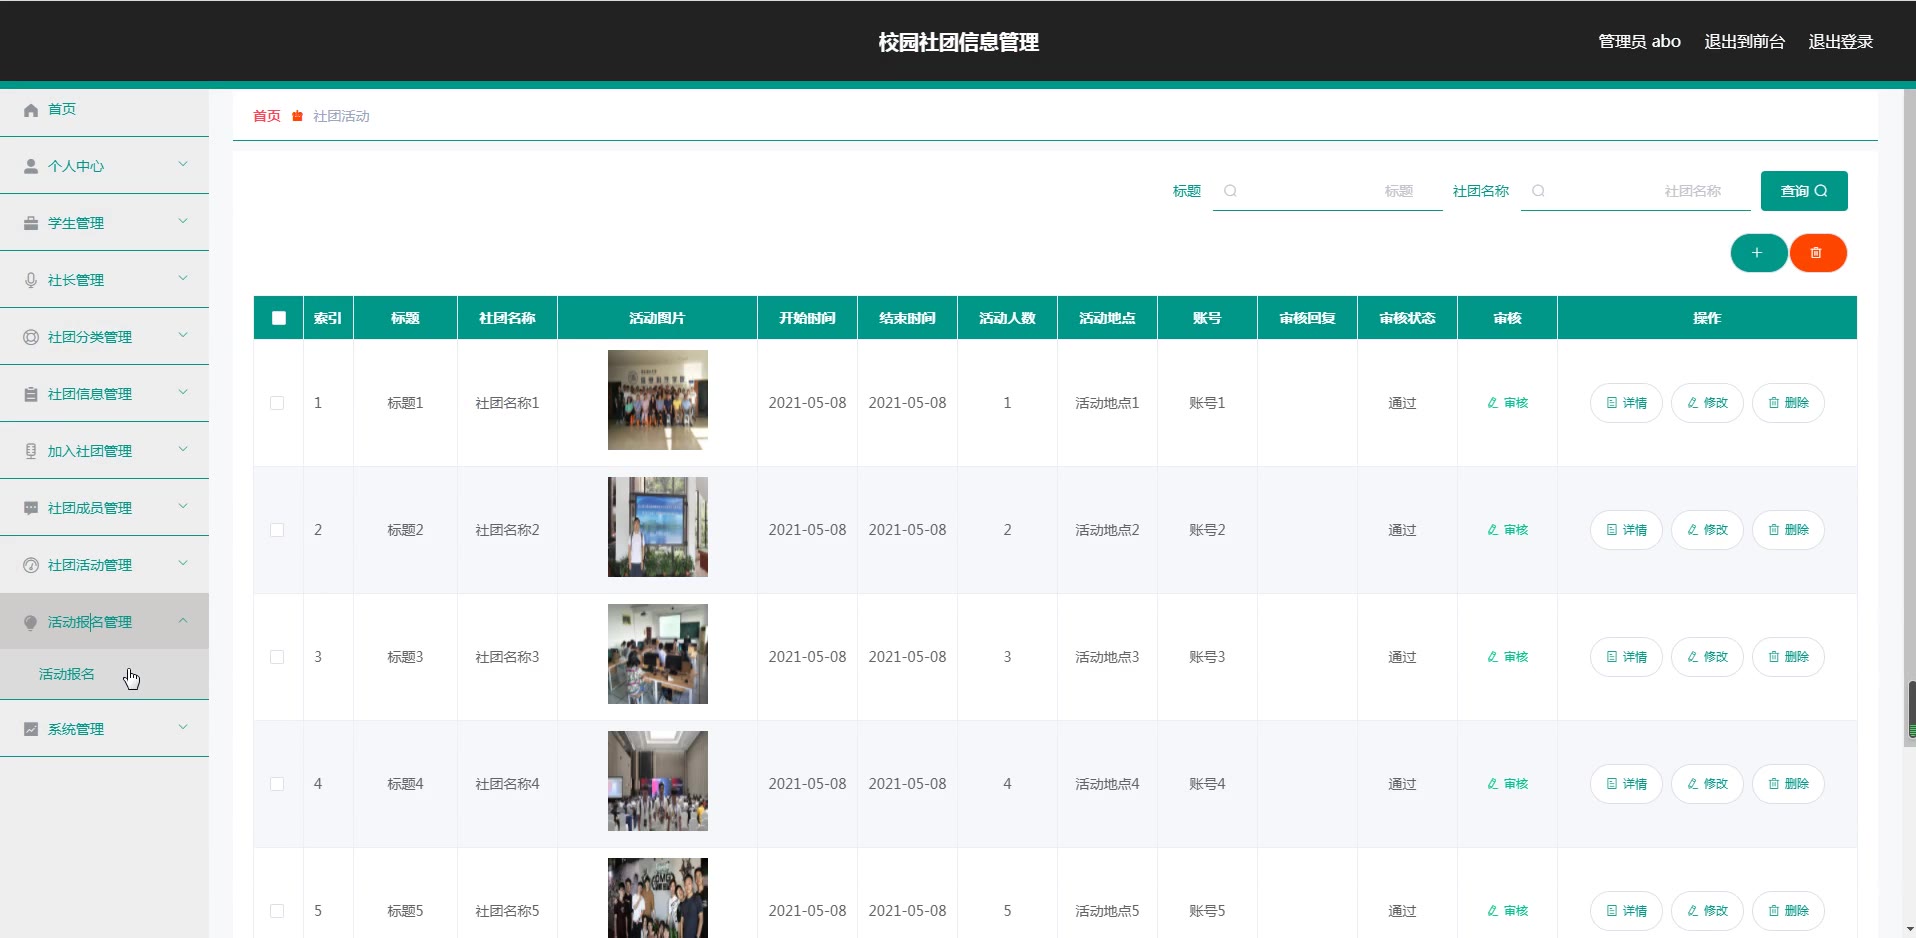The height and width of the screenshot is (938, 1916).
Task: Toggle the select-all checkbox in the table header
Action: coord(279,318)
